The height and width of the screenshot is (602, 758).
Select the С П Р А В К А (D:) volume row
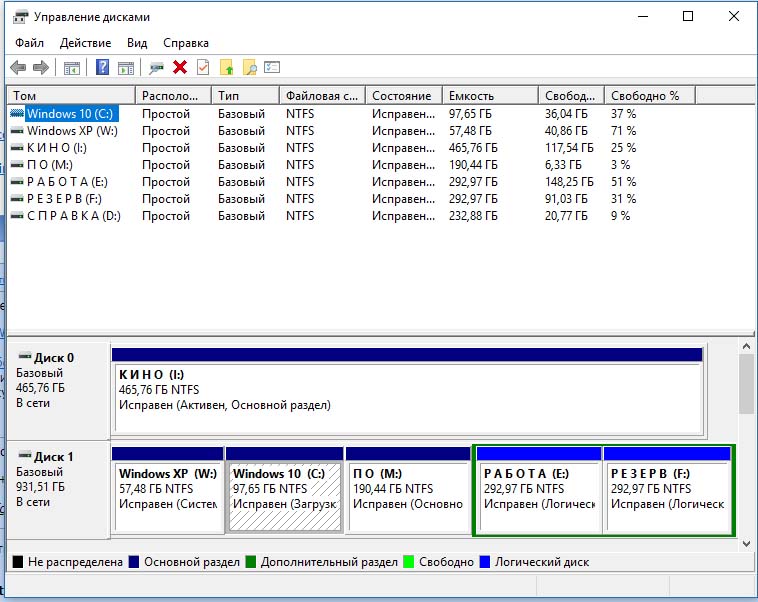click(x=72, y=216)
